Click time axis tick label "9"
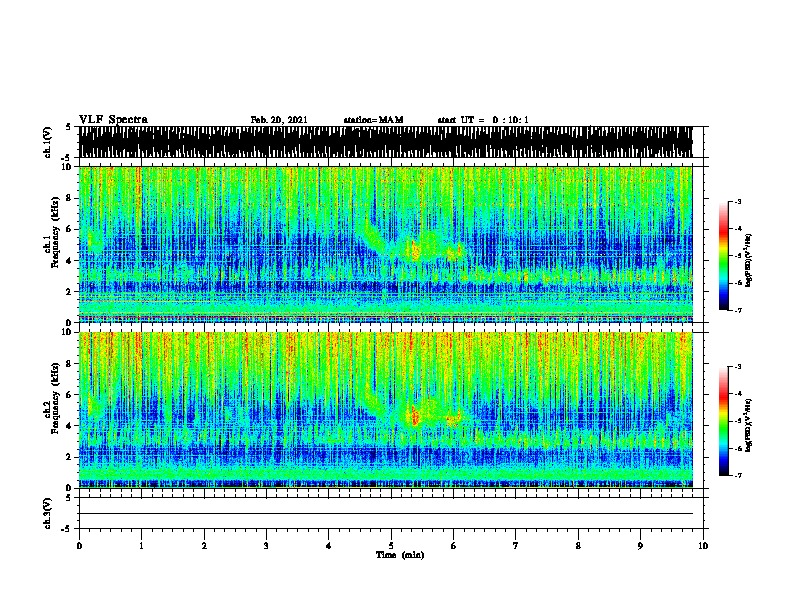Screen dimensions: 792x612 pyautogui.click(x=640, y=546)
